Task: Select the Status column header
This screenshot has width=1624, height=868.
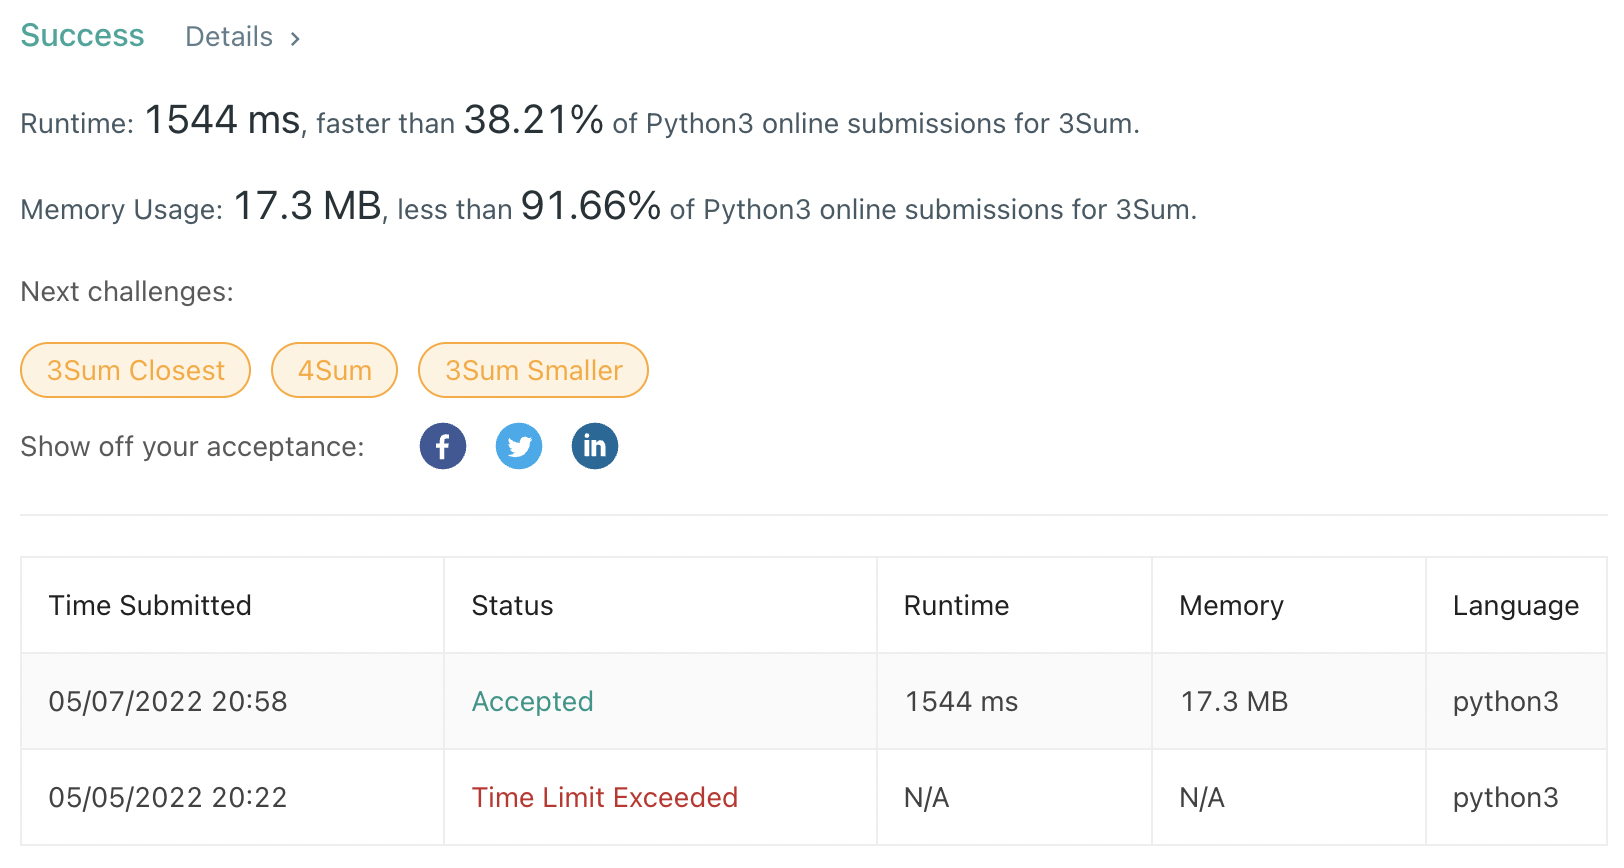Action: (512, 605)
